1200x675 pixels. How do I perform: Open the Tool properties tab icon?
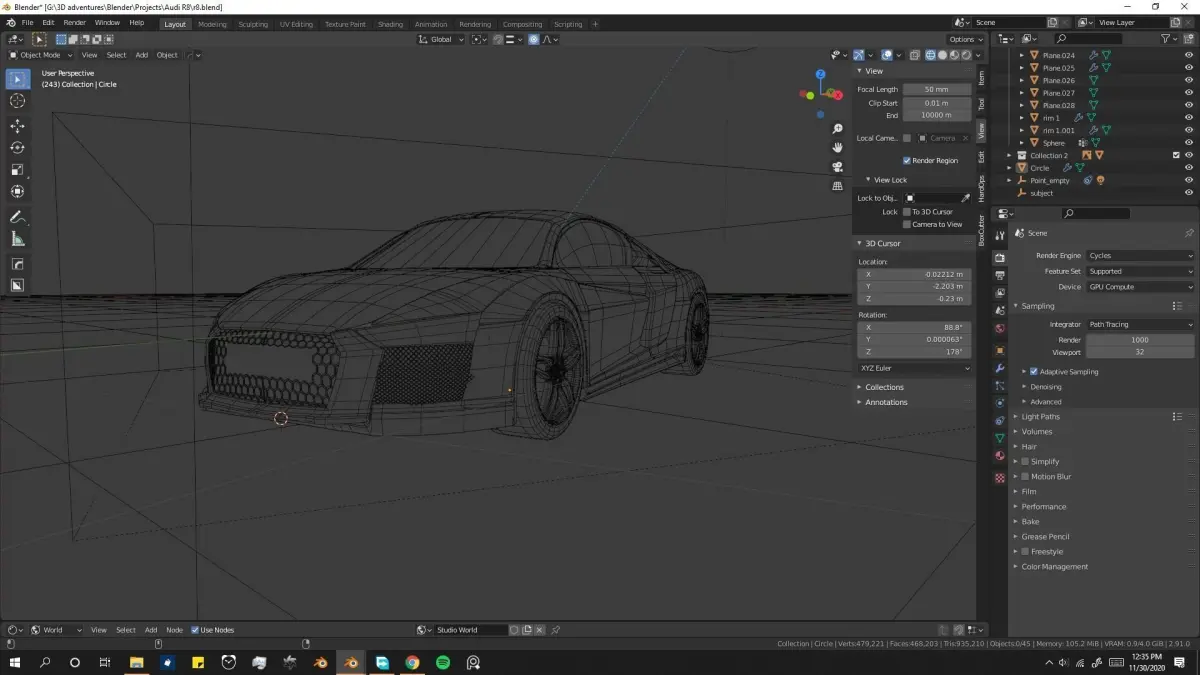[x=1000, y=234]
